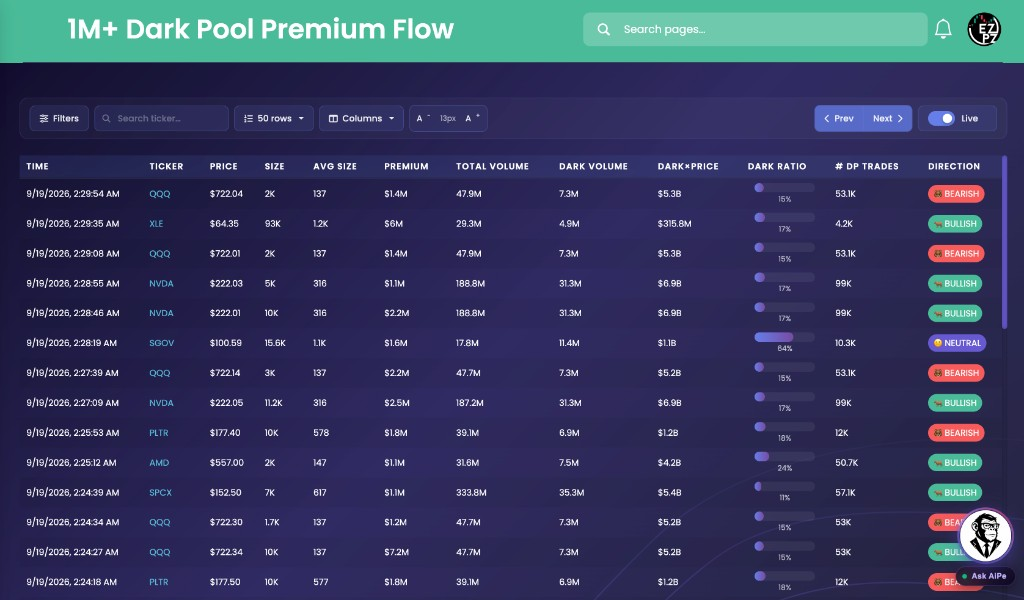Sort by the # DP TRADES header
Screen dimensions: 1024x600
tap(867, 166)
